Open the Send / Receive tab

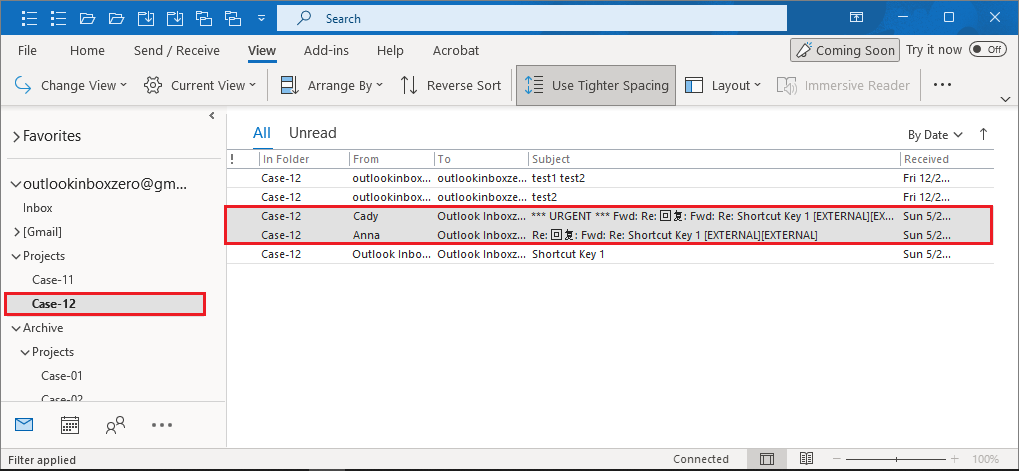click(x=176, y=50)
